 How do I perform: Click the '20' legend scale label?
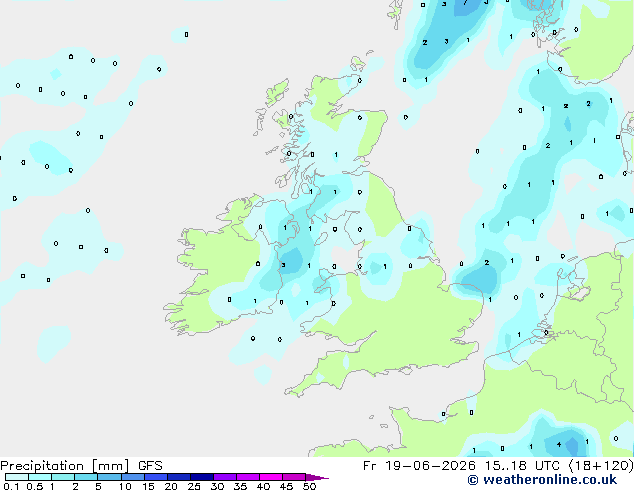171,486
